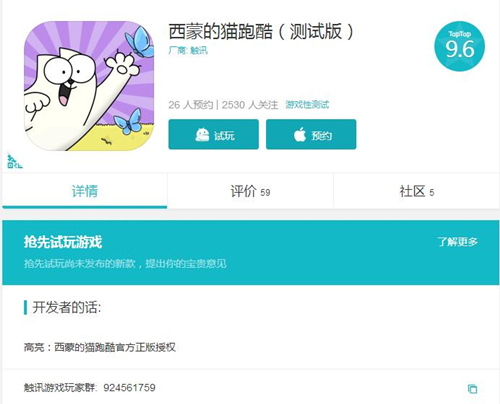Click the 游戏性测试 tag link
Viewport: 500px width, 404px height.
click(307, 105)
